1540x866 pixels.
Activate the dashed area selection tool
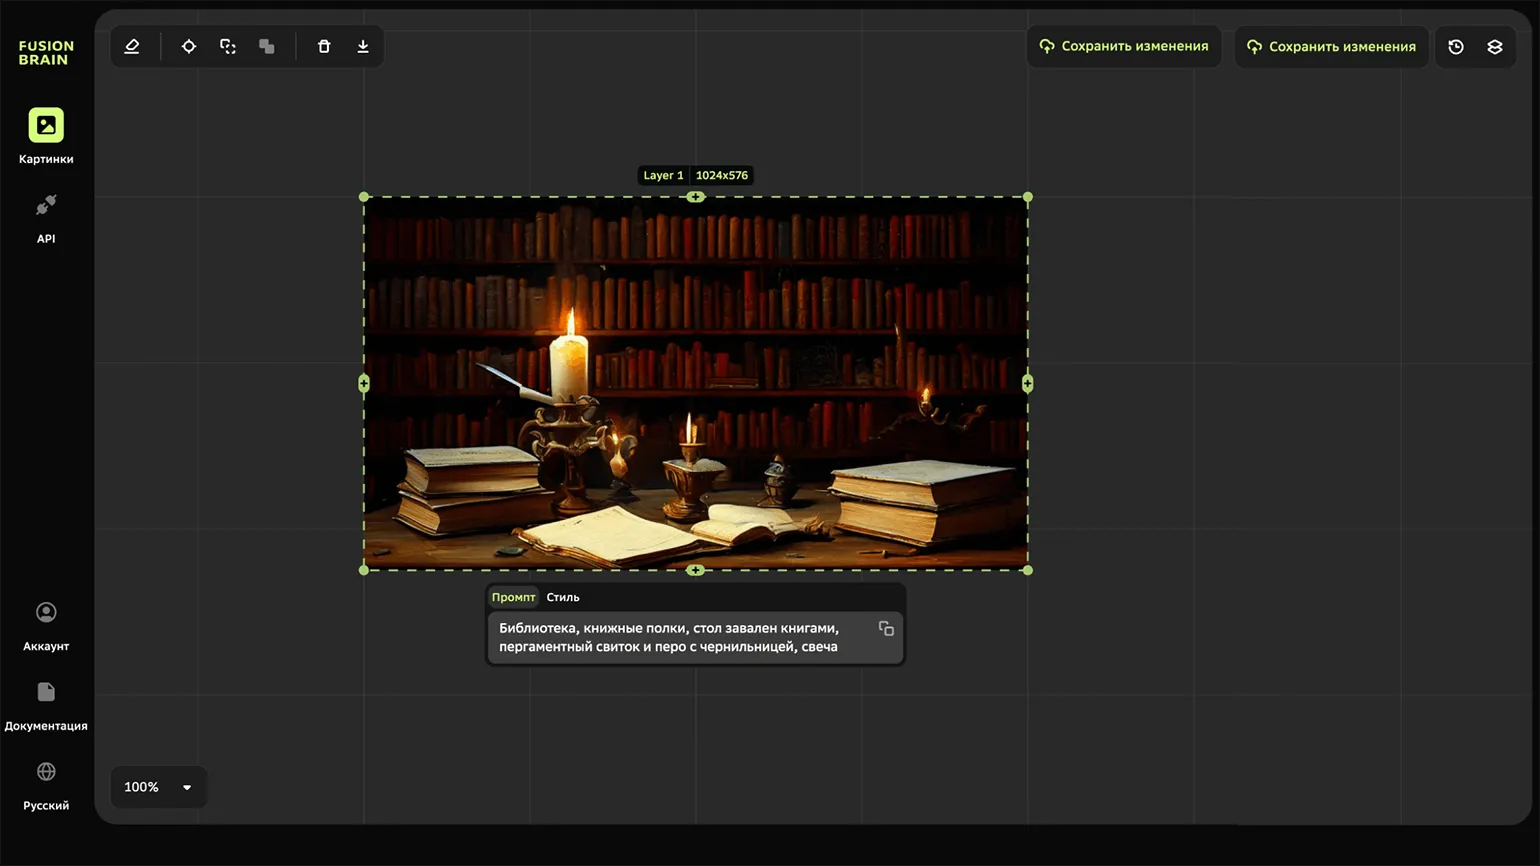tap(228, 47)
